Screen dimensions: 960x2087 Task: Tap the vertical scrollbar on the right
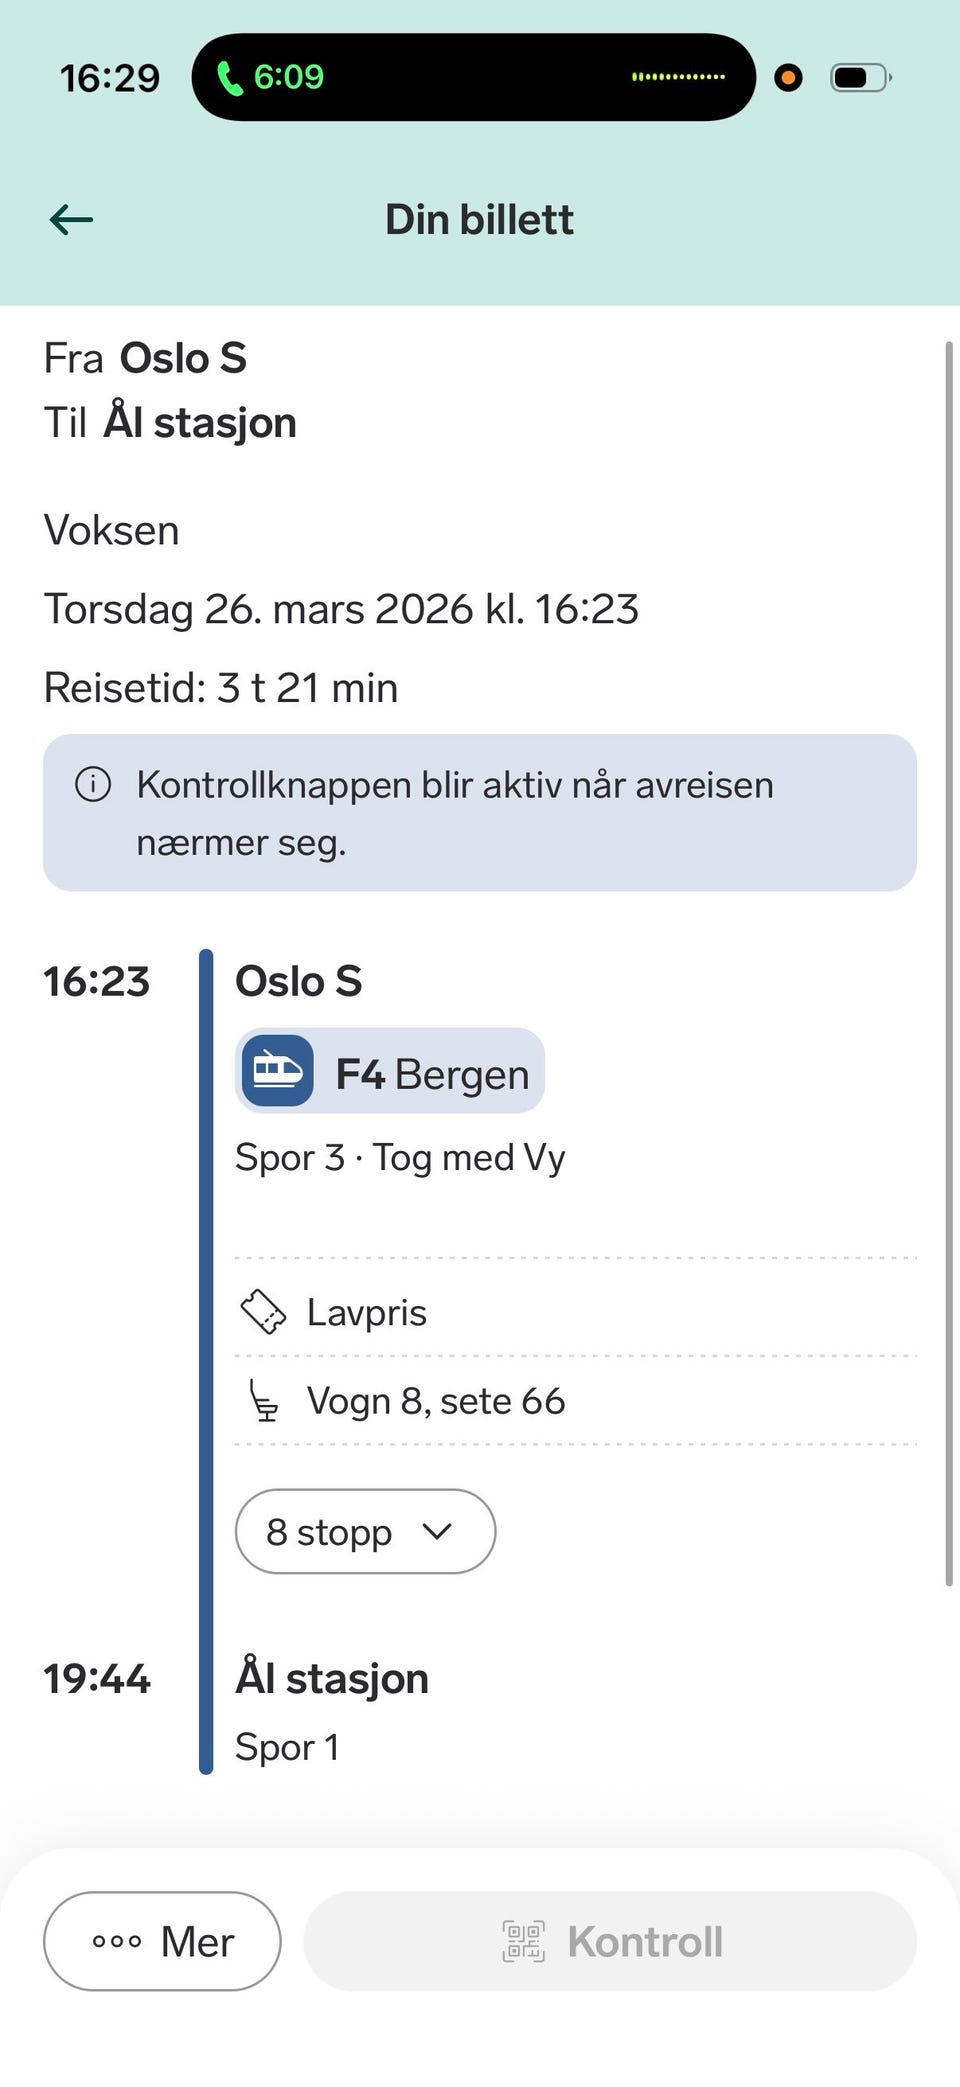[948, 960]
